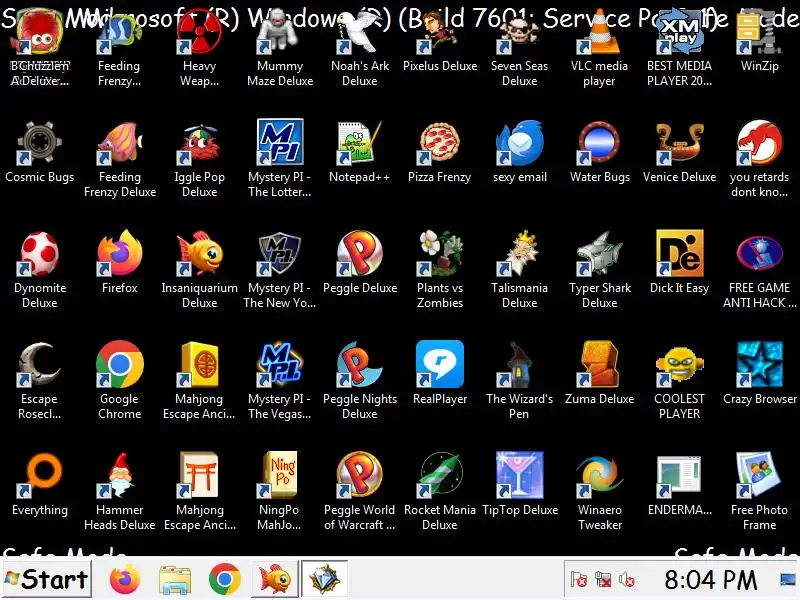
Task: Open the Action Center flag tray icon
Action: click(x=579, y=580)
